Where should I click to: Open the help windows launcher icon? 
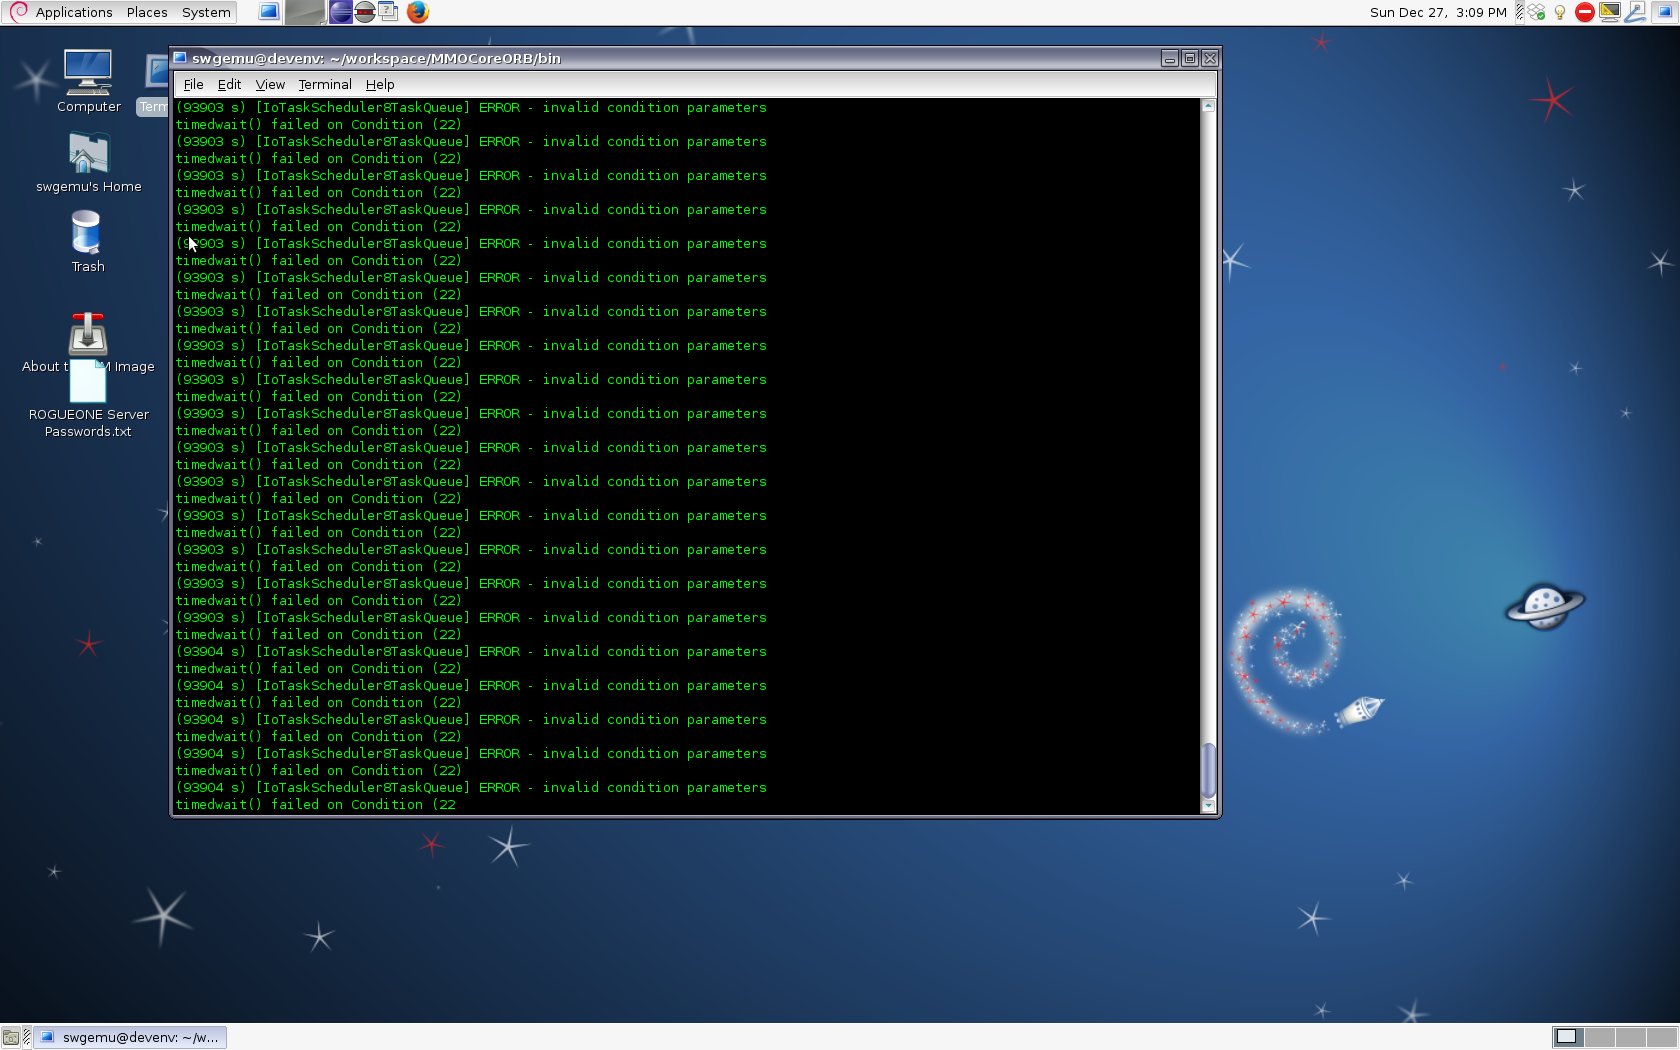(389, 12)
